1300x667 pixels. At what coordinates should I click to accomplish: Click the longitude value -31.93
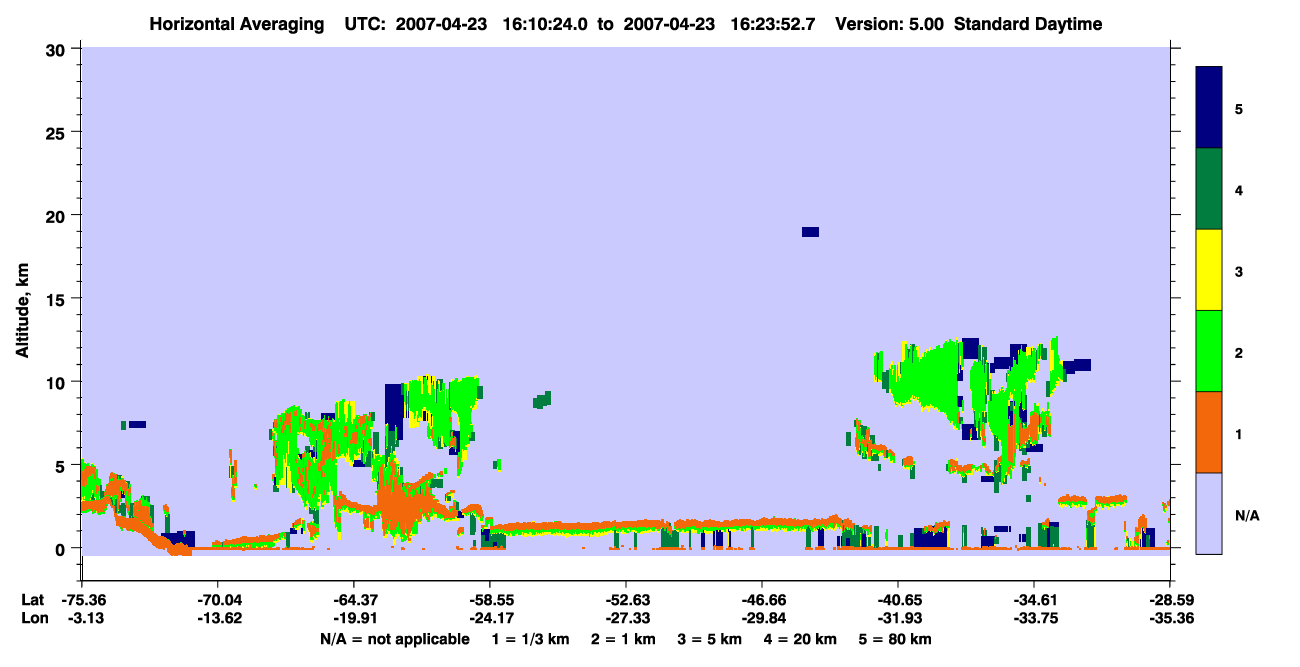(899, 618)
